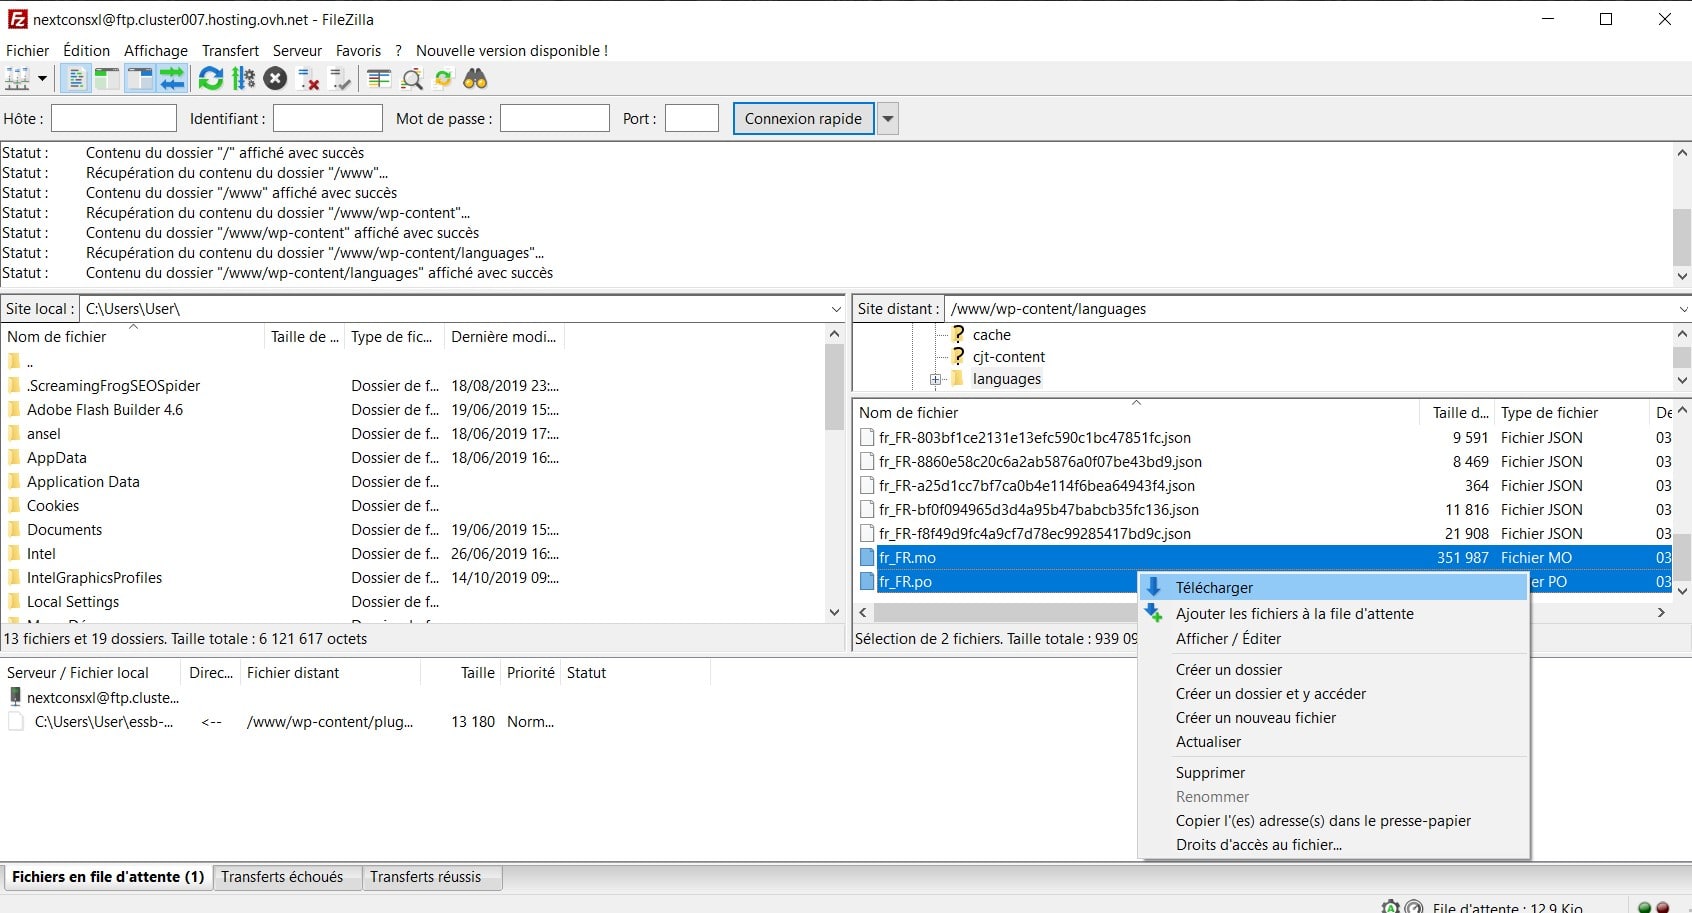
Task: Toggle local directory tree display
Action: tap(107, 79)
